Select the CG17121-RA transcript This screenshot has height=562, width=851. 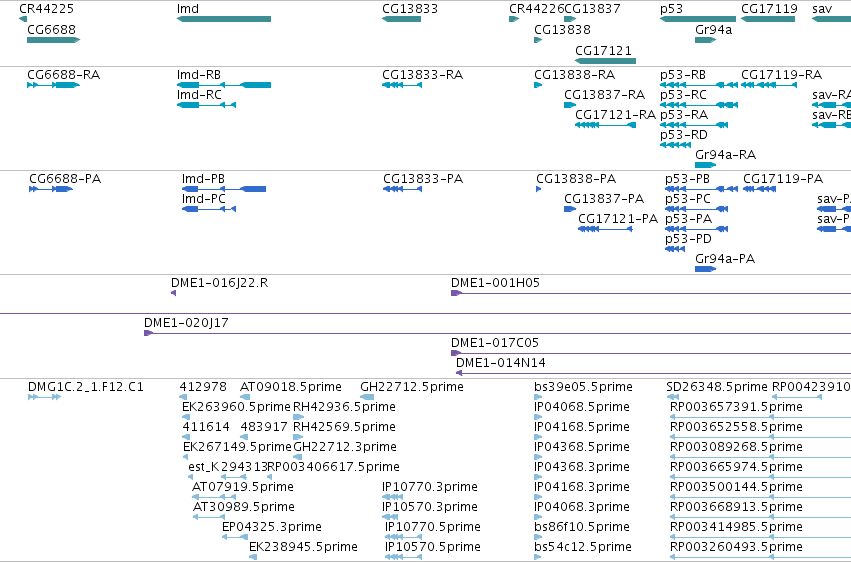click(606, 125)
